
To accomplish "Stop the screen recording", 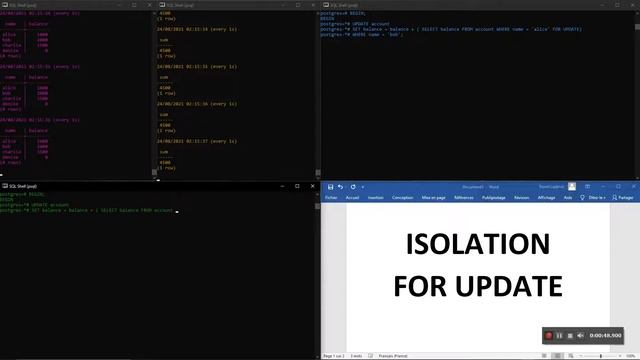I will [570, 336].
